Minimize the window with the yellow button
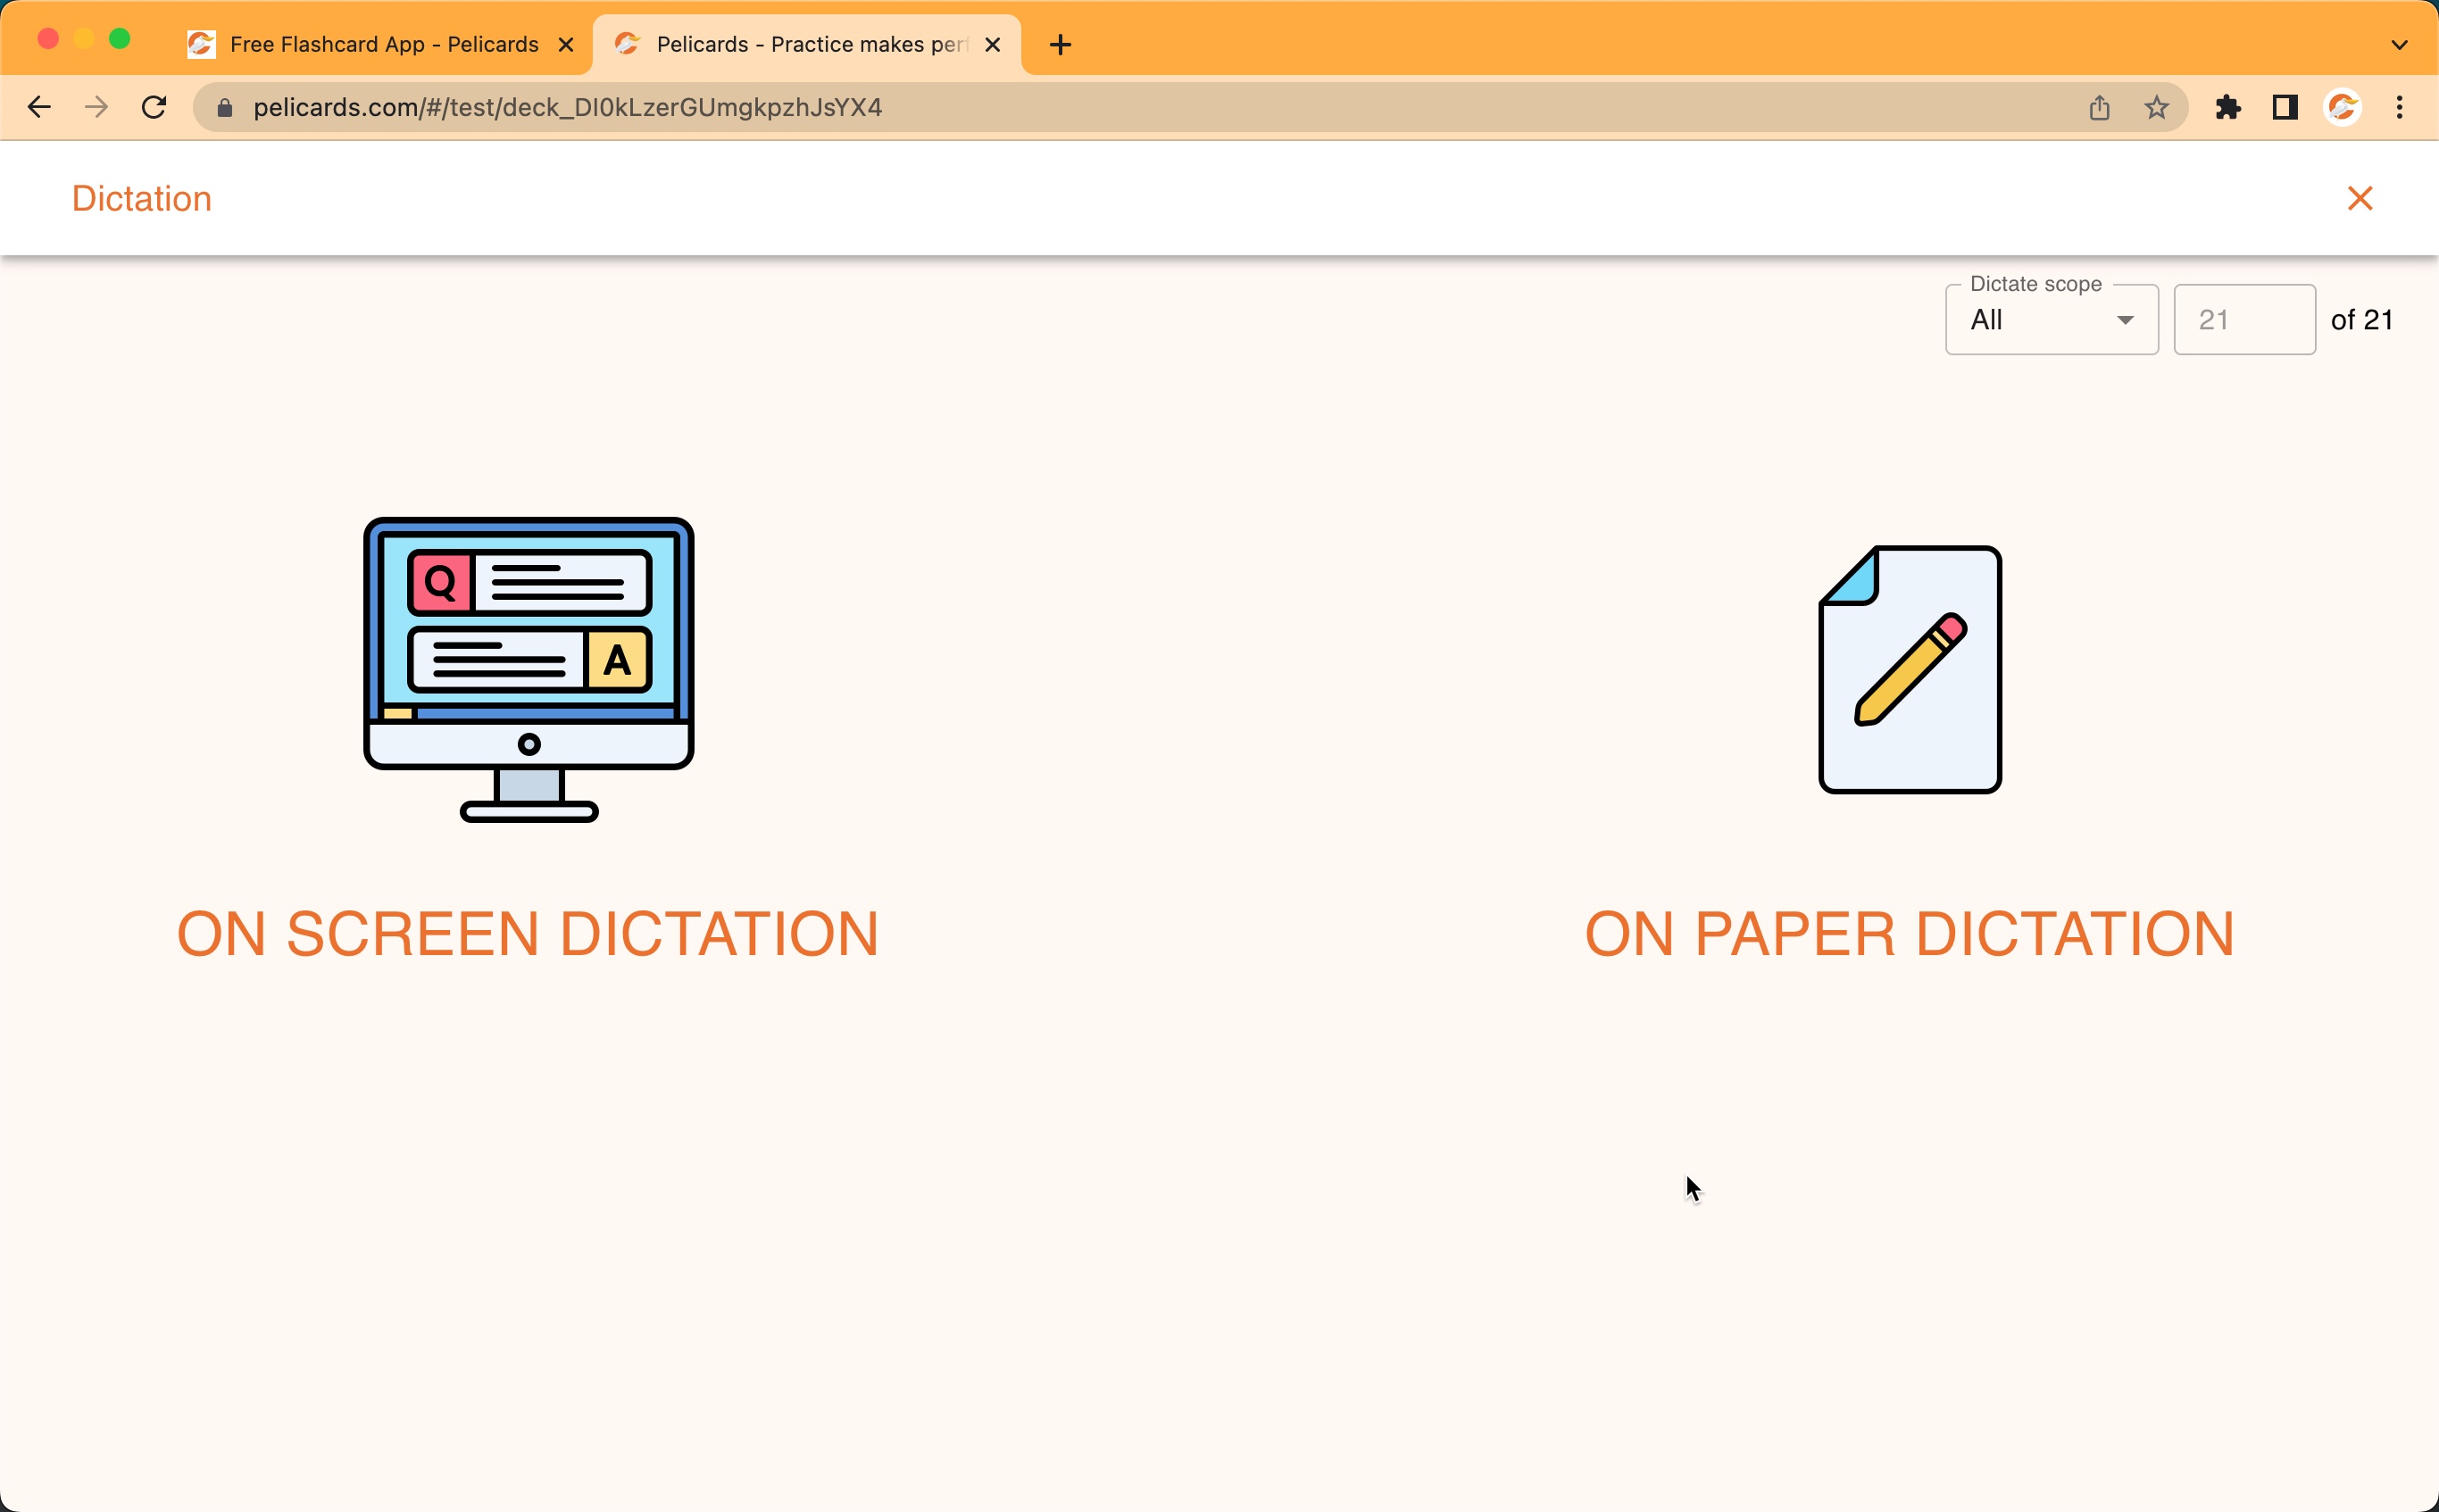The height and width of the screenshot is (1512, 2439). 84,39
